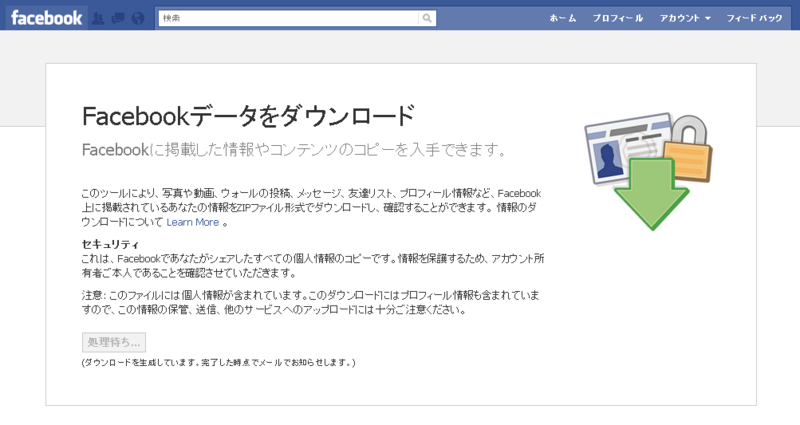
Task: Click the download data illustration
Action: [648, 171]
